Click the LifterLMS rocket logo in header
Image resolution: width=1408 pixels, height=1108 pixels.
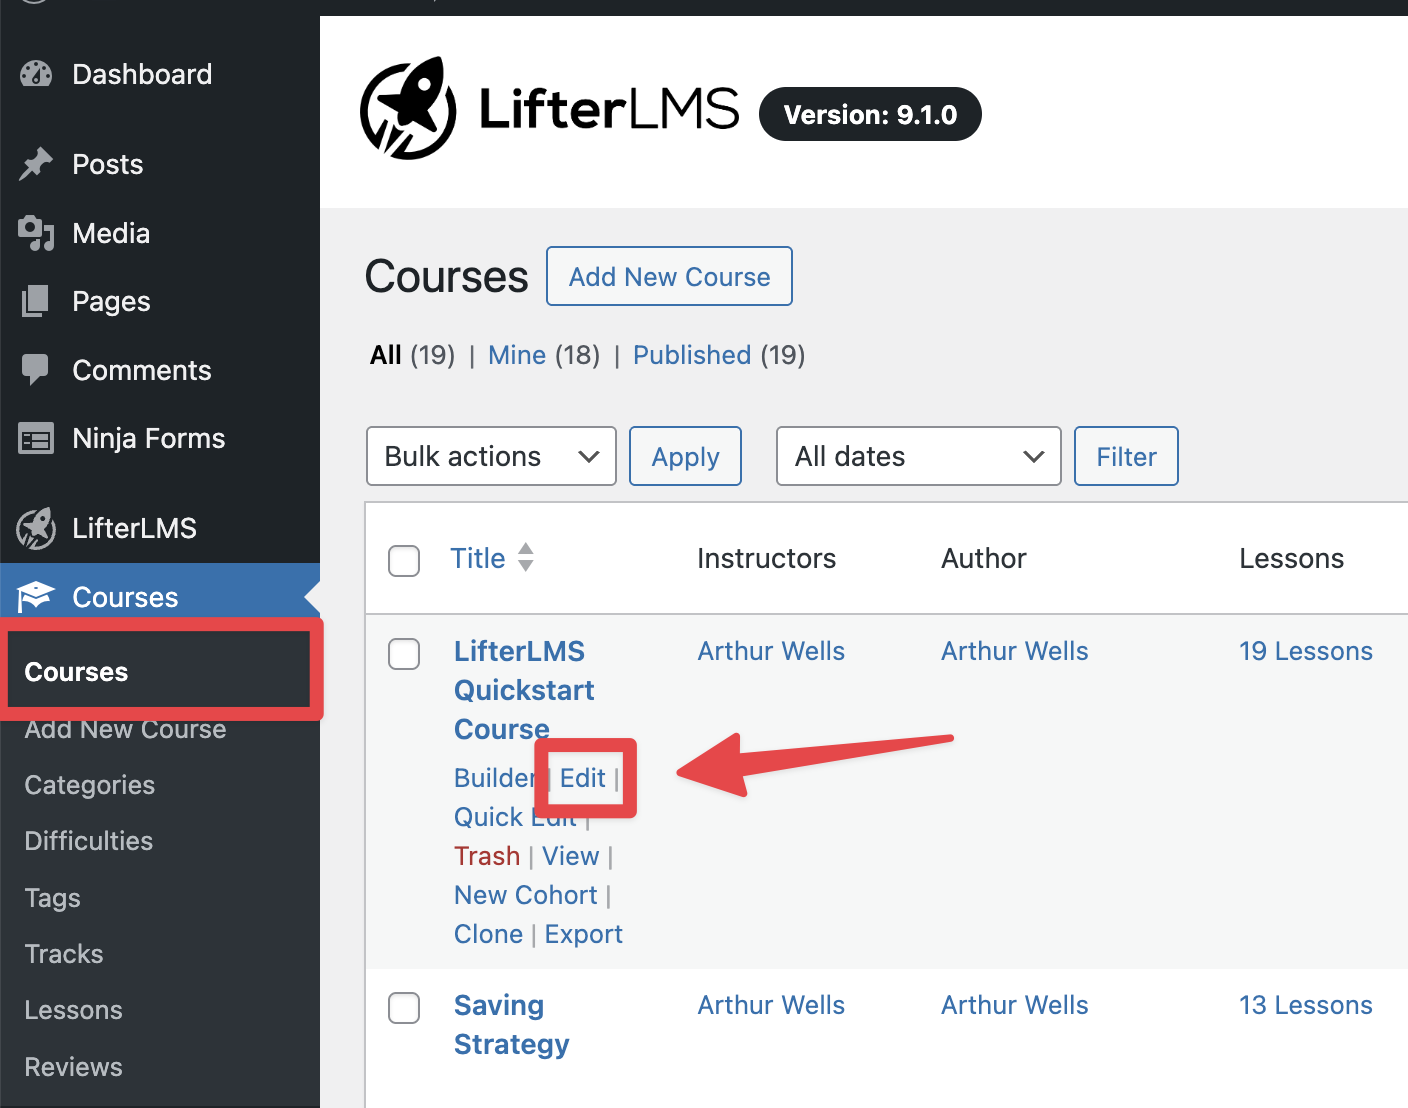coord(408,108)
